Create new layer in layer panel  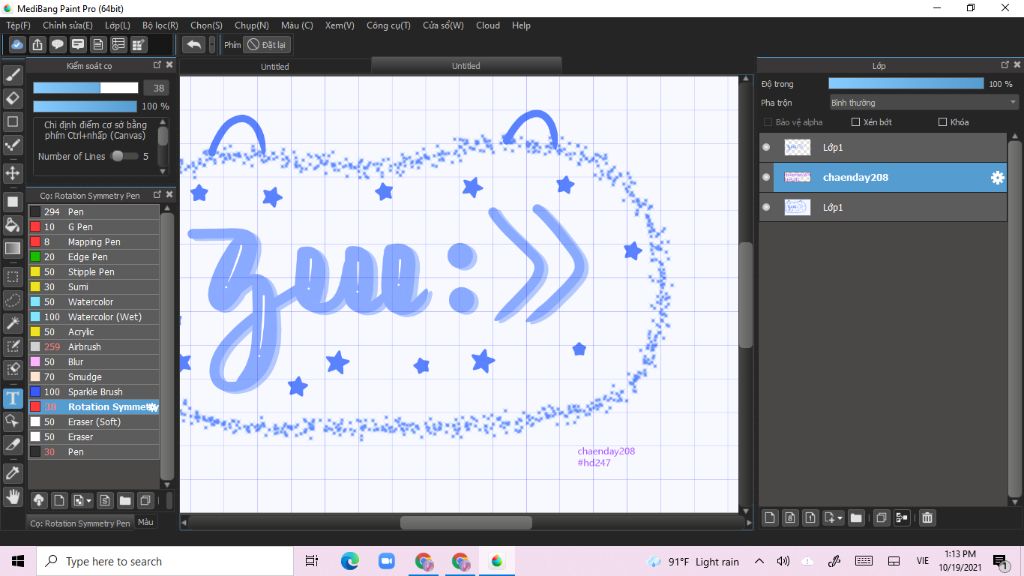(x=770, y=518)
